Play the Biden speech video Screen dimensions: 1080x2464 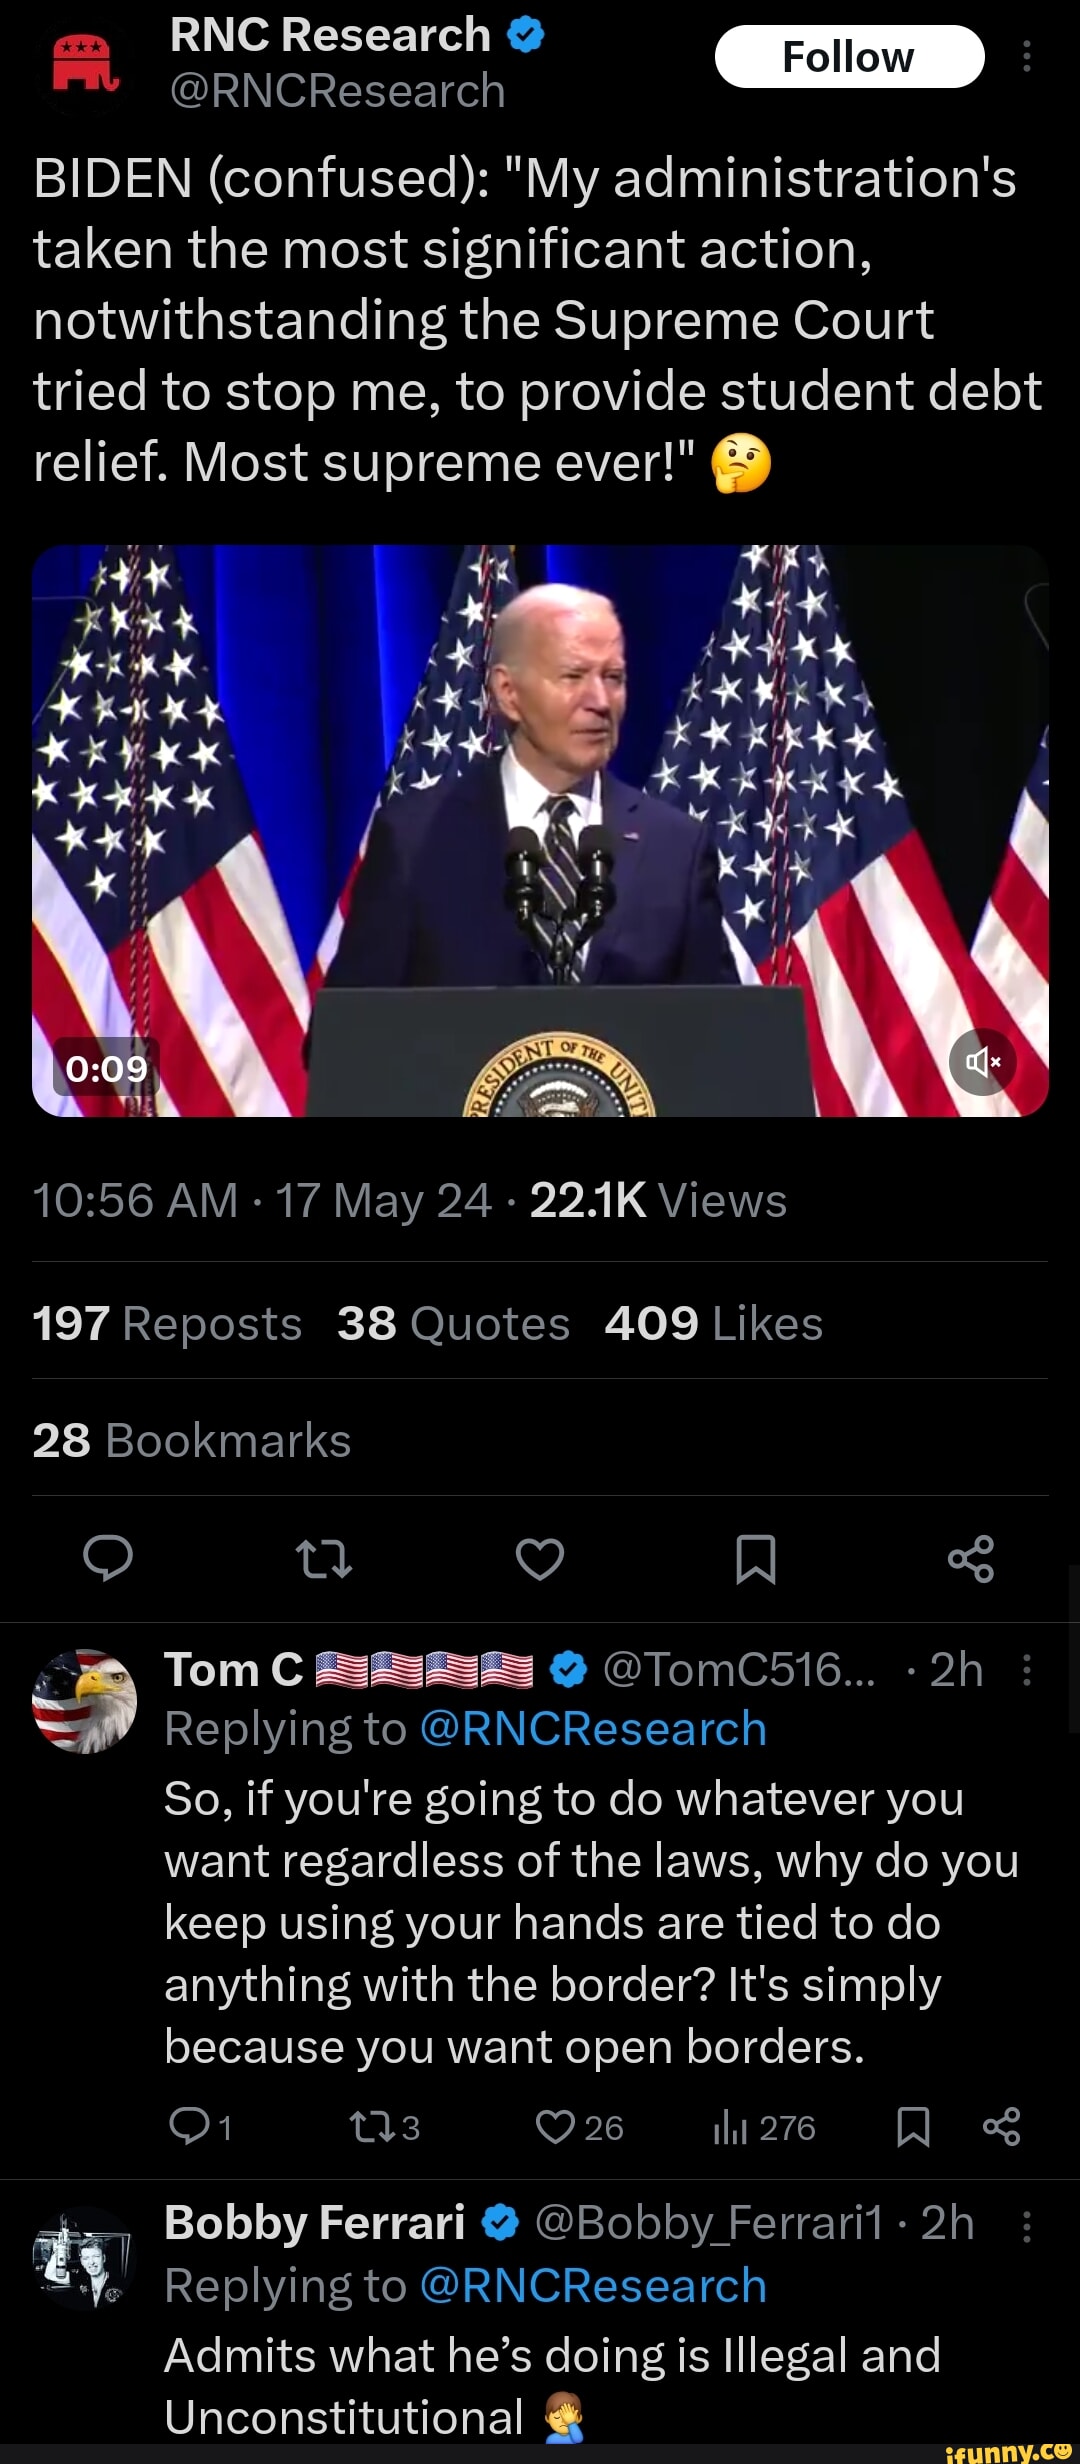[540, 830]
